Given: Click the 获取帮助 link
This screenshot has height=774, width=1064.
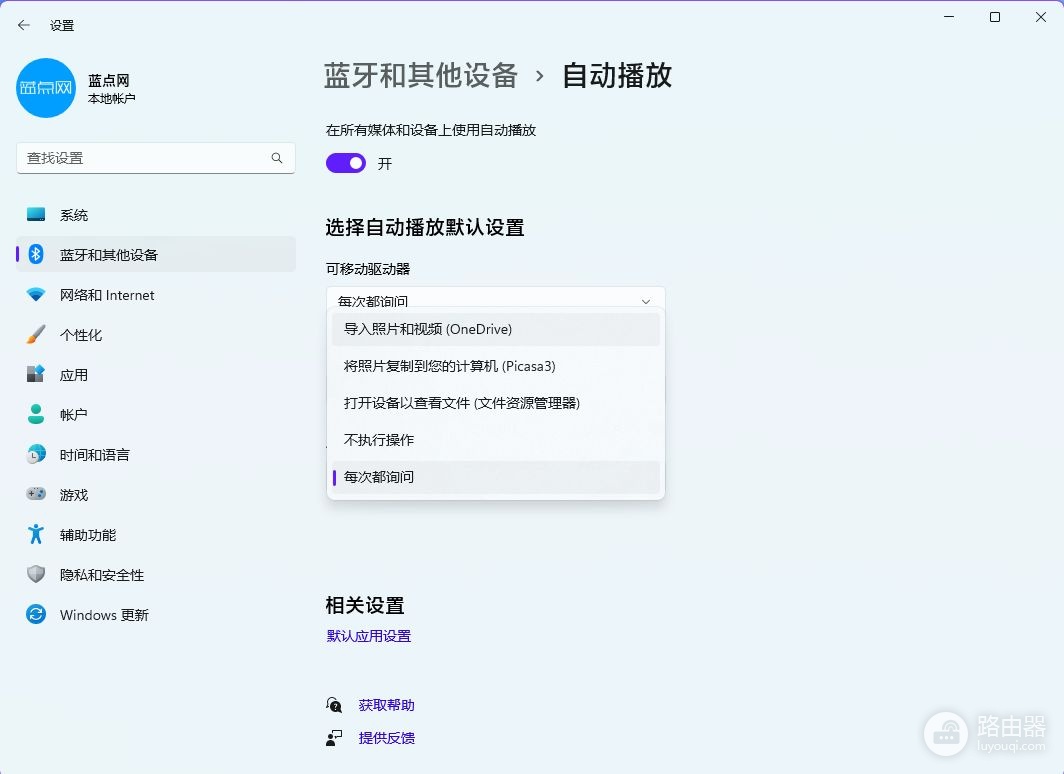Looking at the screenshot, I should coord(386,705).
